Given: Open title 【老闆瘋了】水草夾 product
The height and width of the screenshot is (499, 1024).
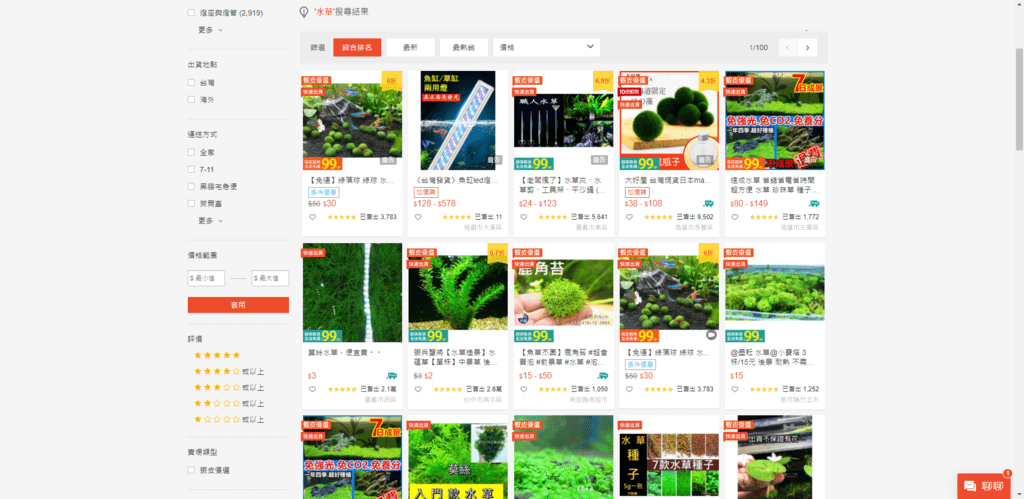Looking at the screenshot, I should [563, 184].
